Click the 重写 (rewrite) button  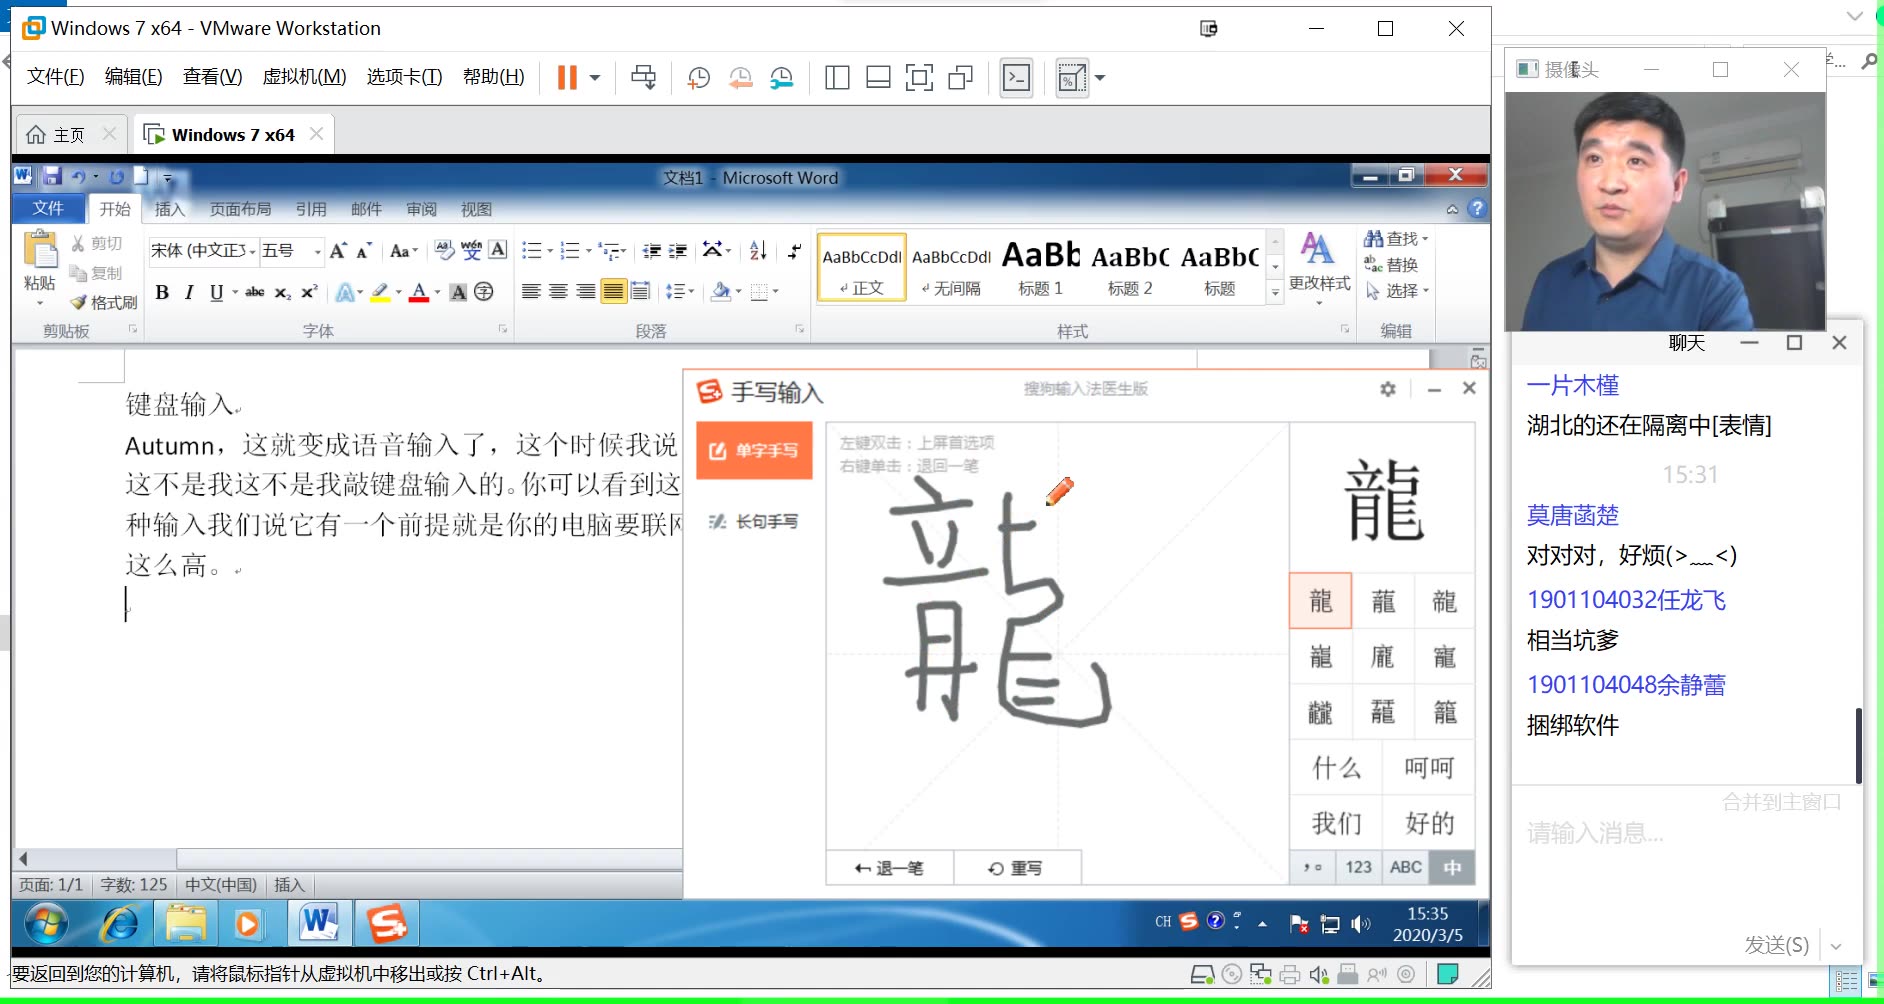(x=1019, y=867)
